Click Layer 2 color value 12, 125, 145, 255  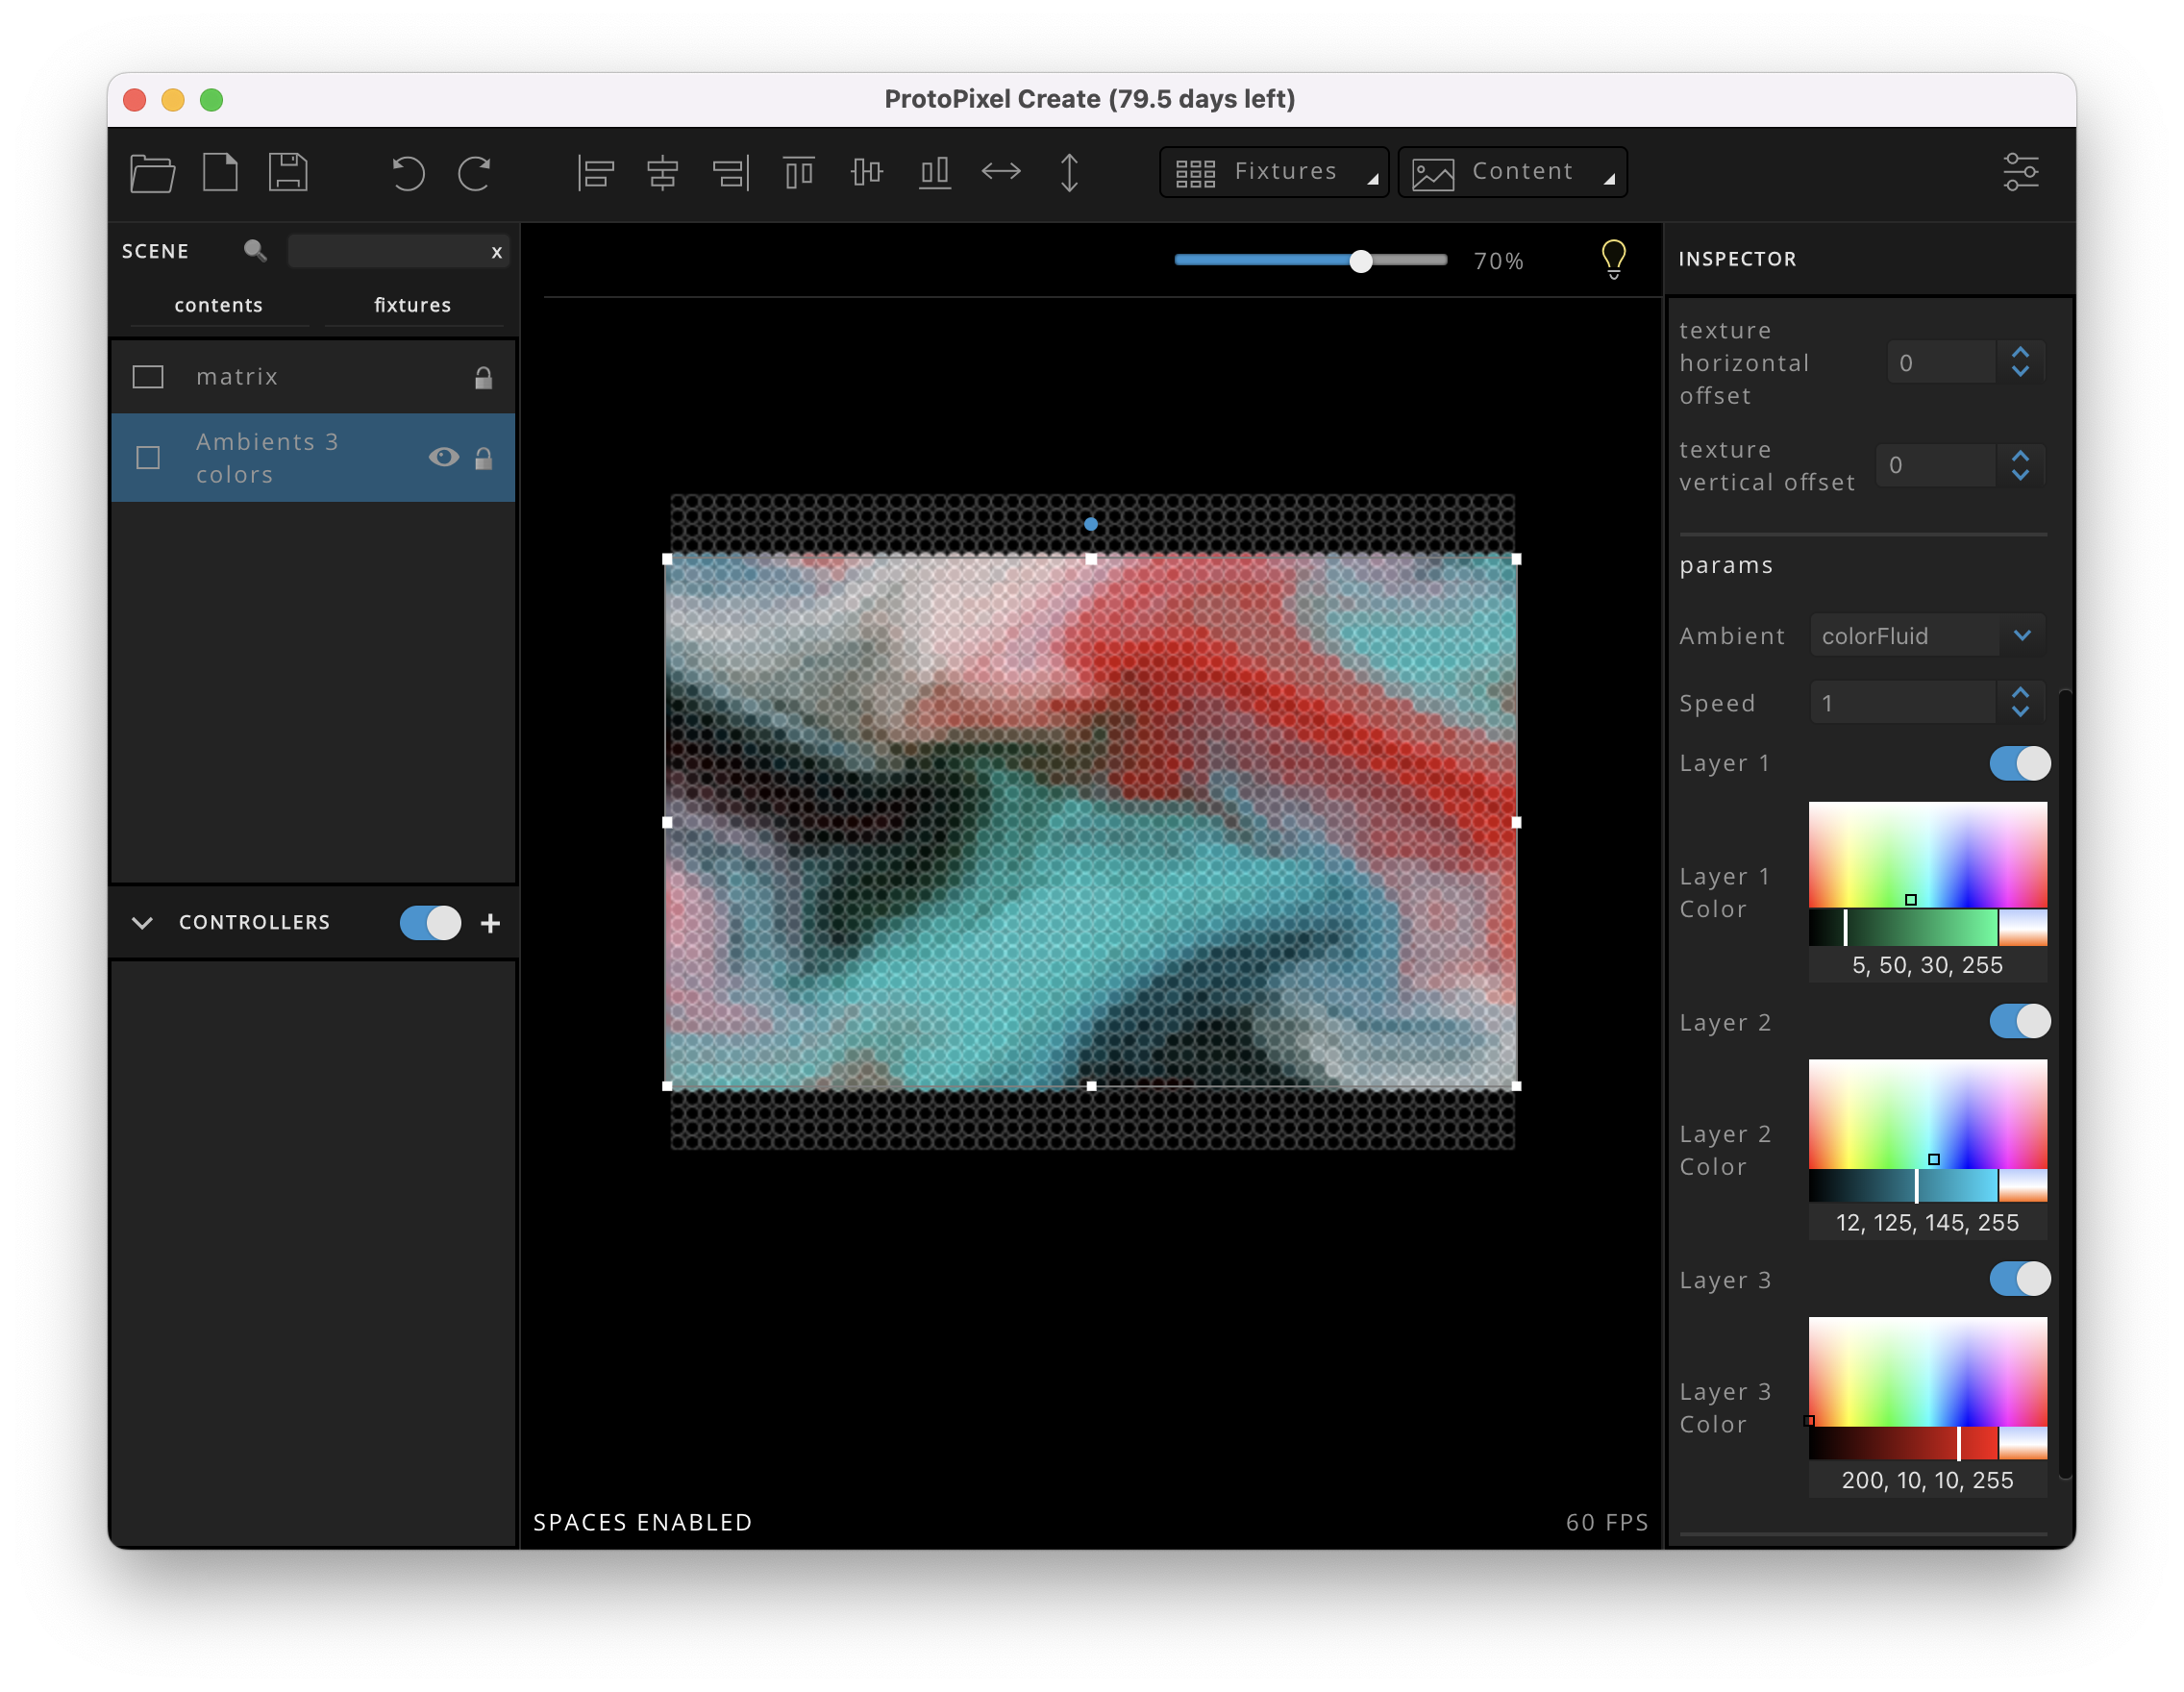(1927, 1223)
